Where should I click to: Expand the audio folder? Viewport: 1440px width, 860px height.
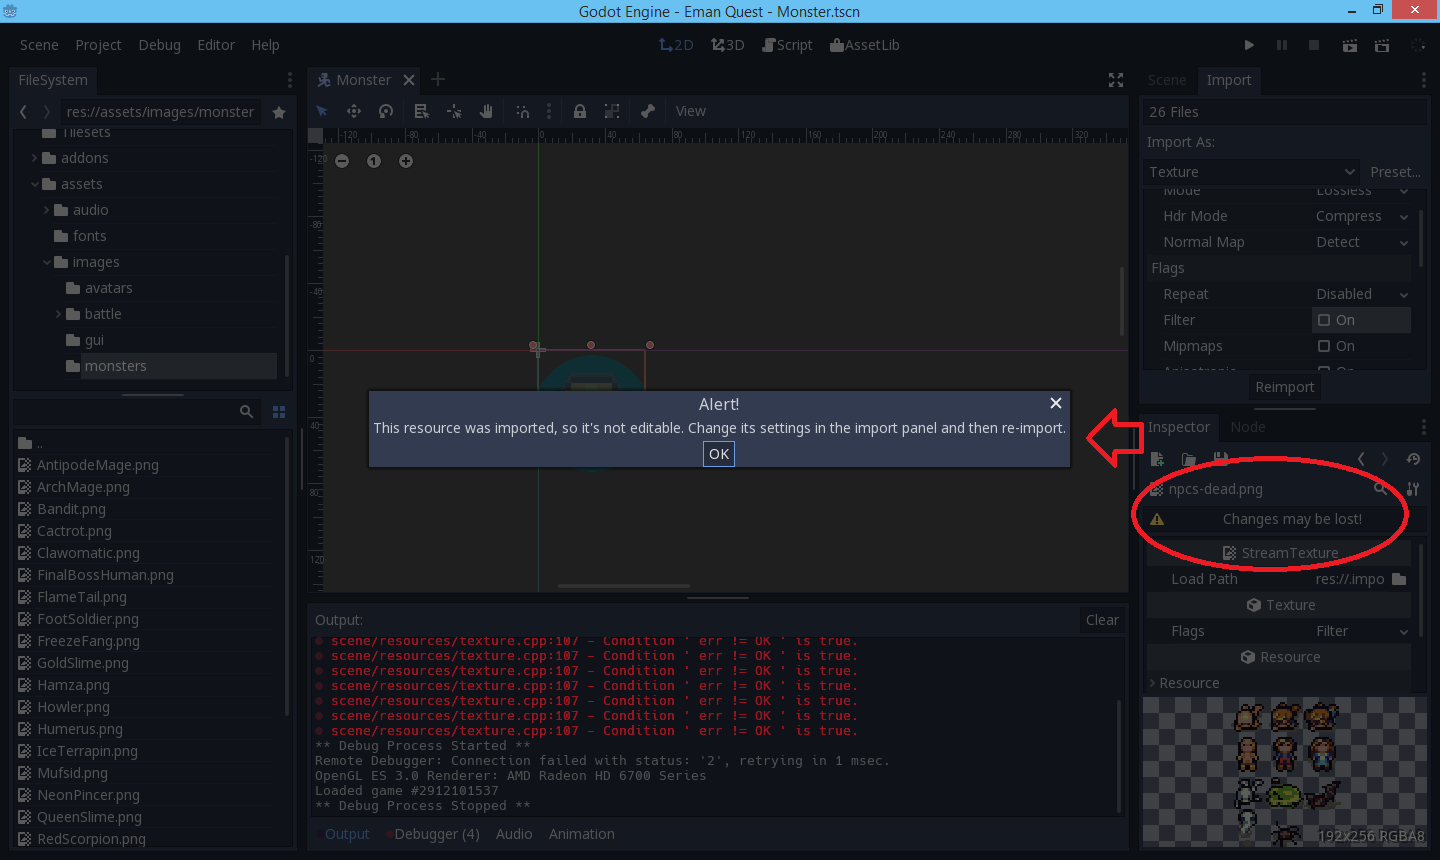[x=46, y=210]
